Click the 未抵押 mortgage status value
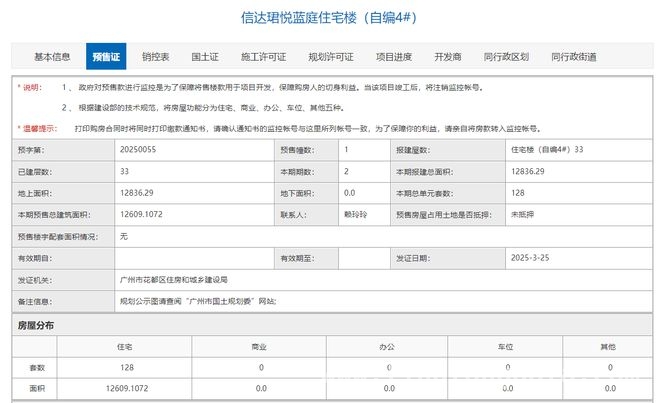660x403 pixels. point(522,214)
